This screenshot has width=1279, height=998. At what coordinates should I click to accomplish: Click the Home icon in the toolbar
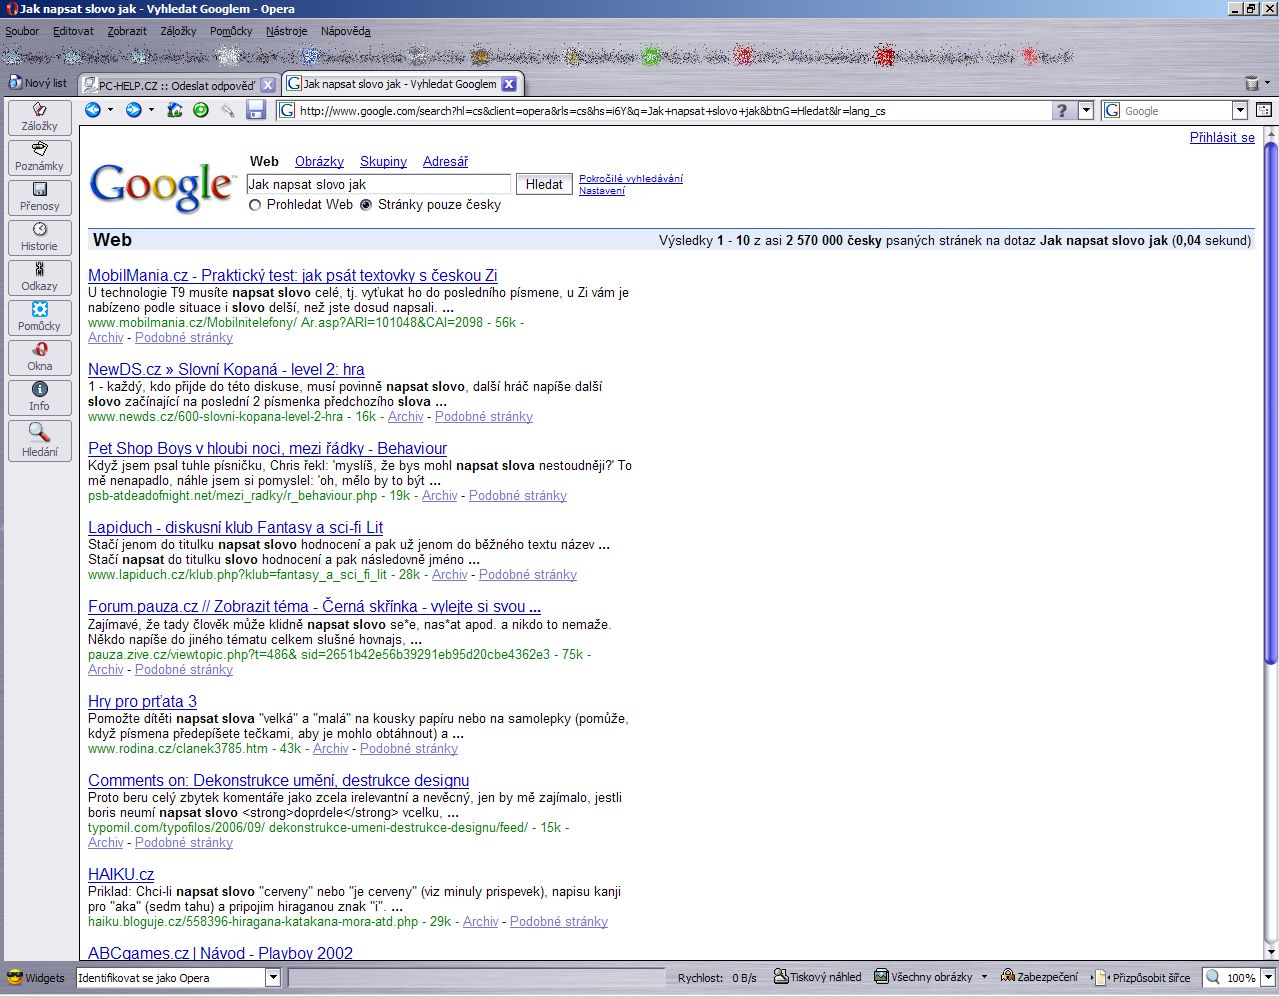[175, 110]
